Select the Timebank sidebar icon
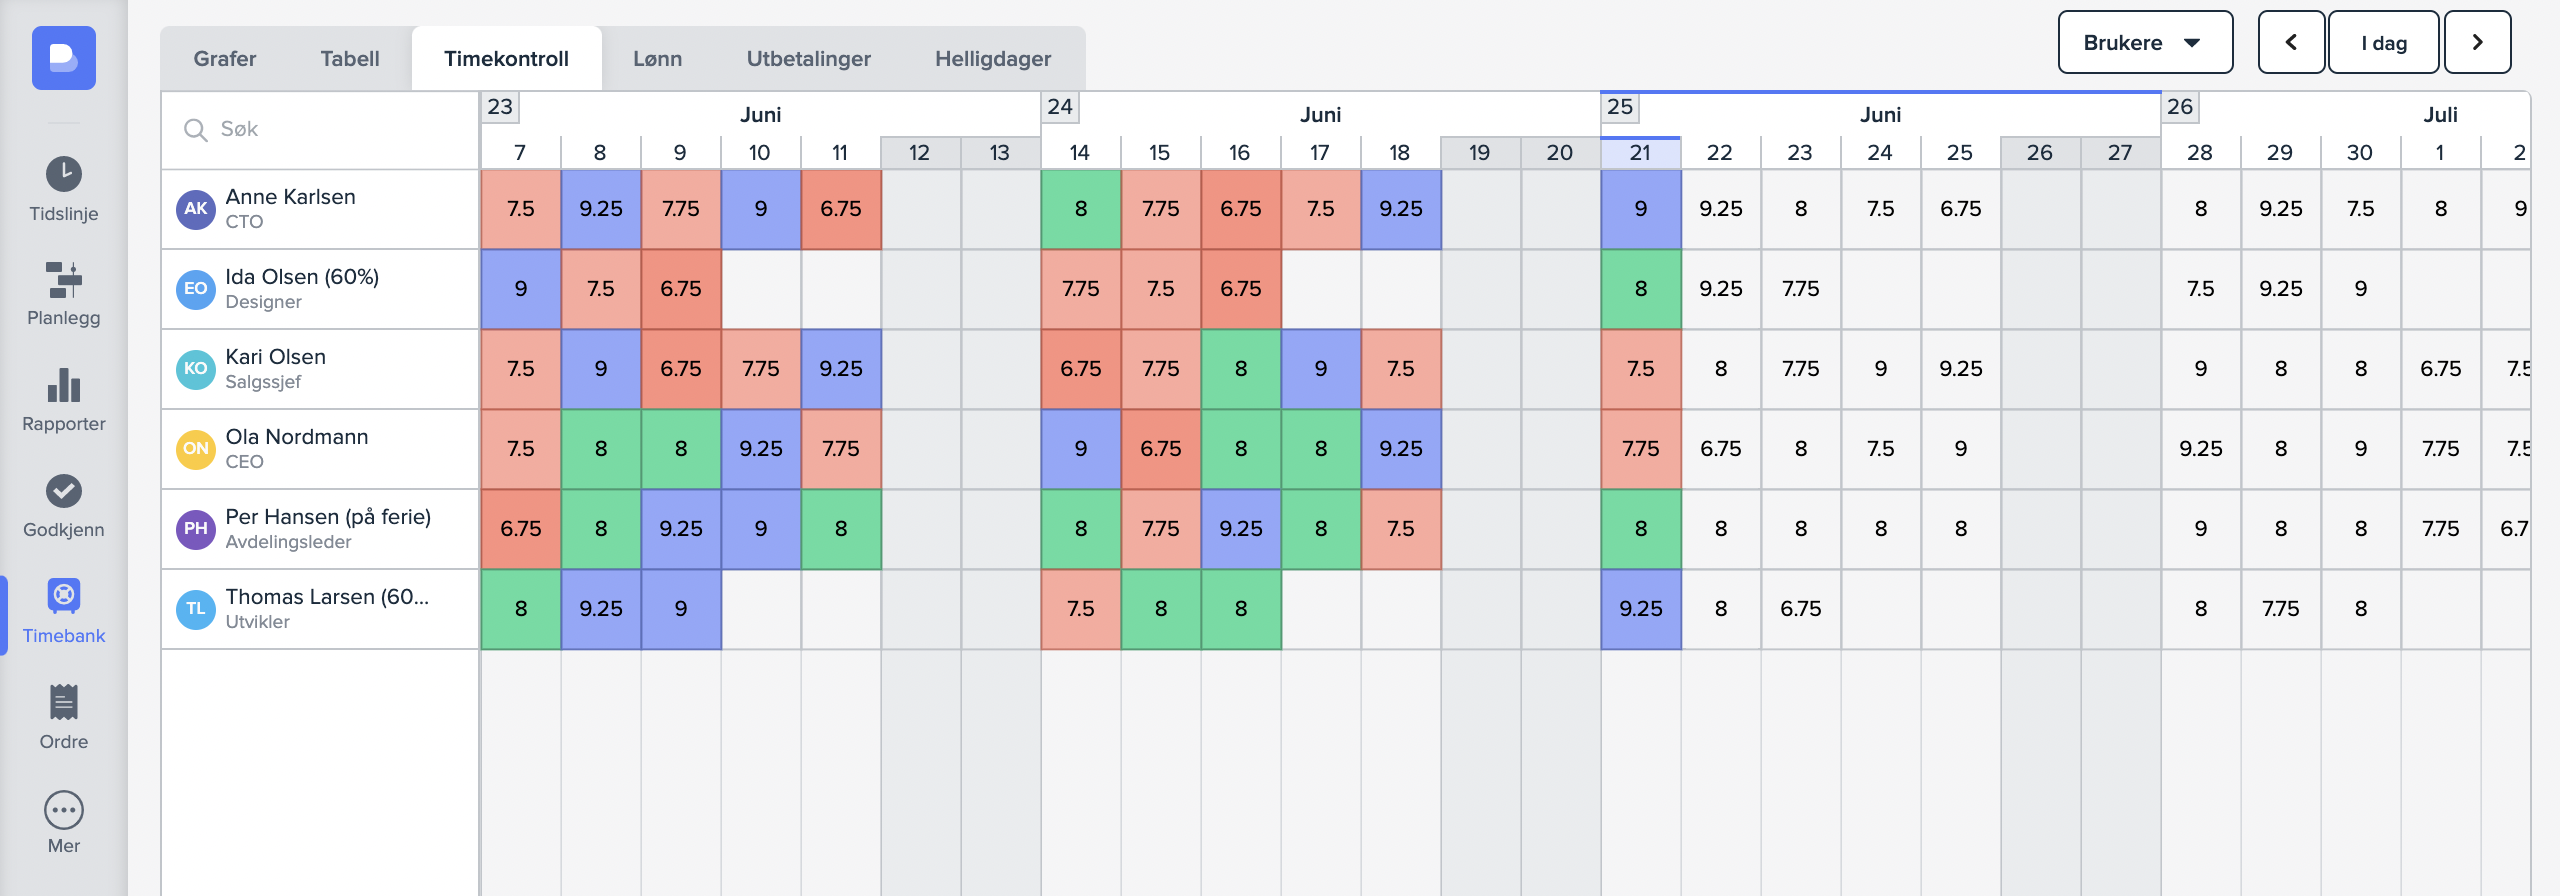The height and width of the screenshot is (896, 2560). pyautogui.click(x=64, y=596)
